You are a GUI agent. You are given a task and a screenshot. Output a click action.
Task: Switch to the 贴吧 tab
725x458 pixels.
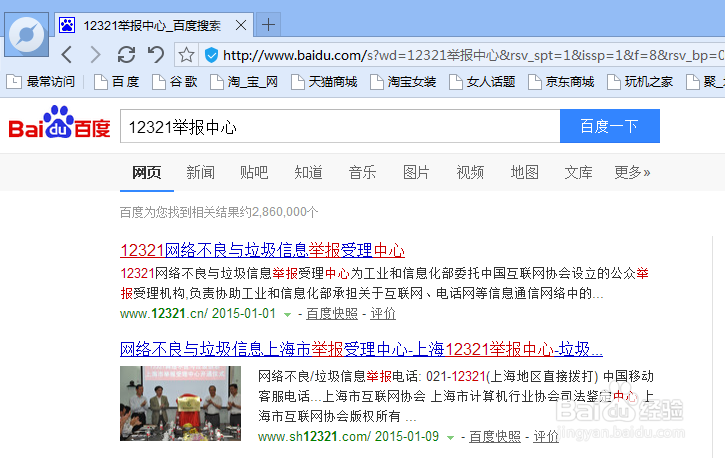[x=254, y=172]
